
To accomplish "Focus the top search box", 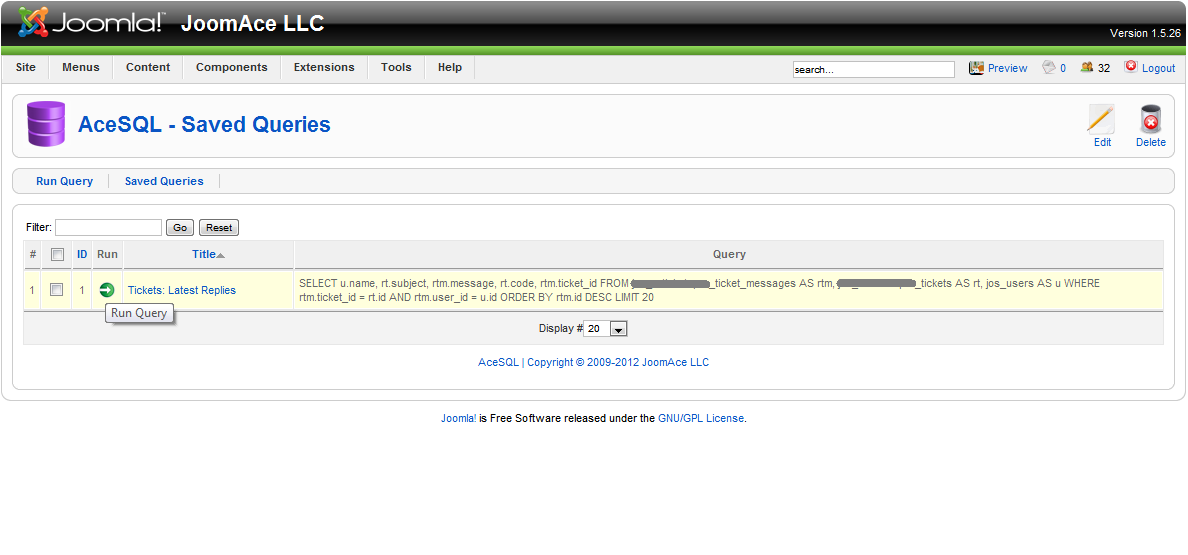I will click(874, 69).
